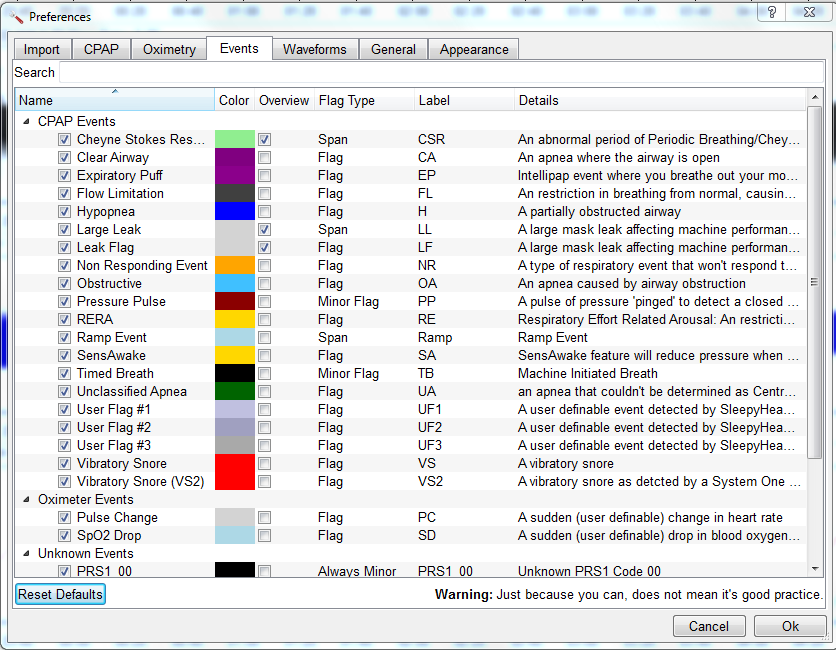The height and width of the screenshot is (650, 836).
Task: Click the Vibratory Snore red color swatch
Action: pyautogui.click(x=235, y=464)
